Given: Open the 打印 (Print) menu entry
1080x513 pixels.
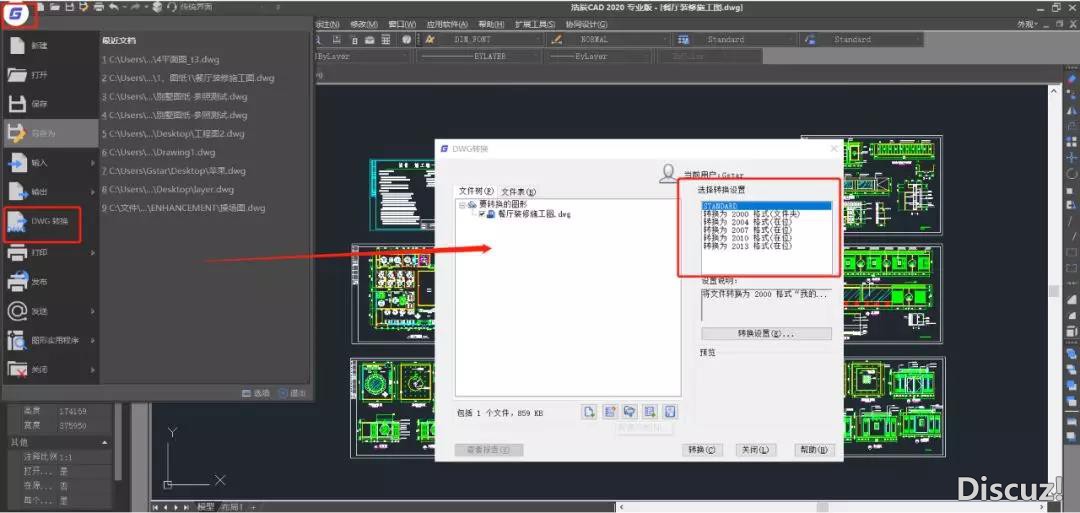Looking at the screenshot, I should point(38,254).
